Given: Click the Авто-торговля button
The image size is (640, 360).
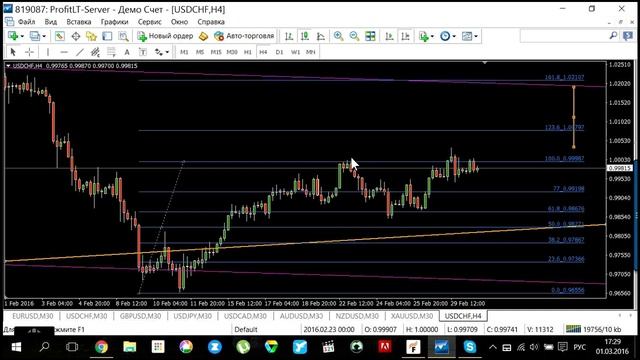Looking at the screenshot, I should [244, 36].
